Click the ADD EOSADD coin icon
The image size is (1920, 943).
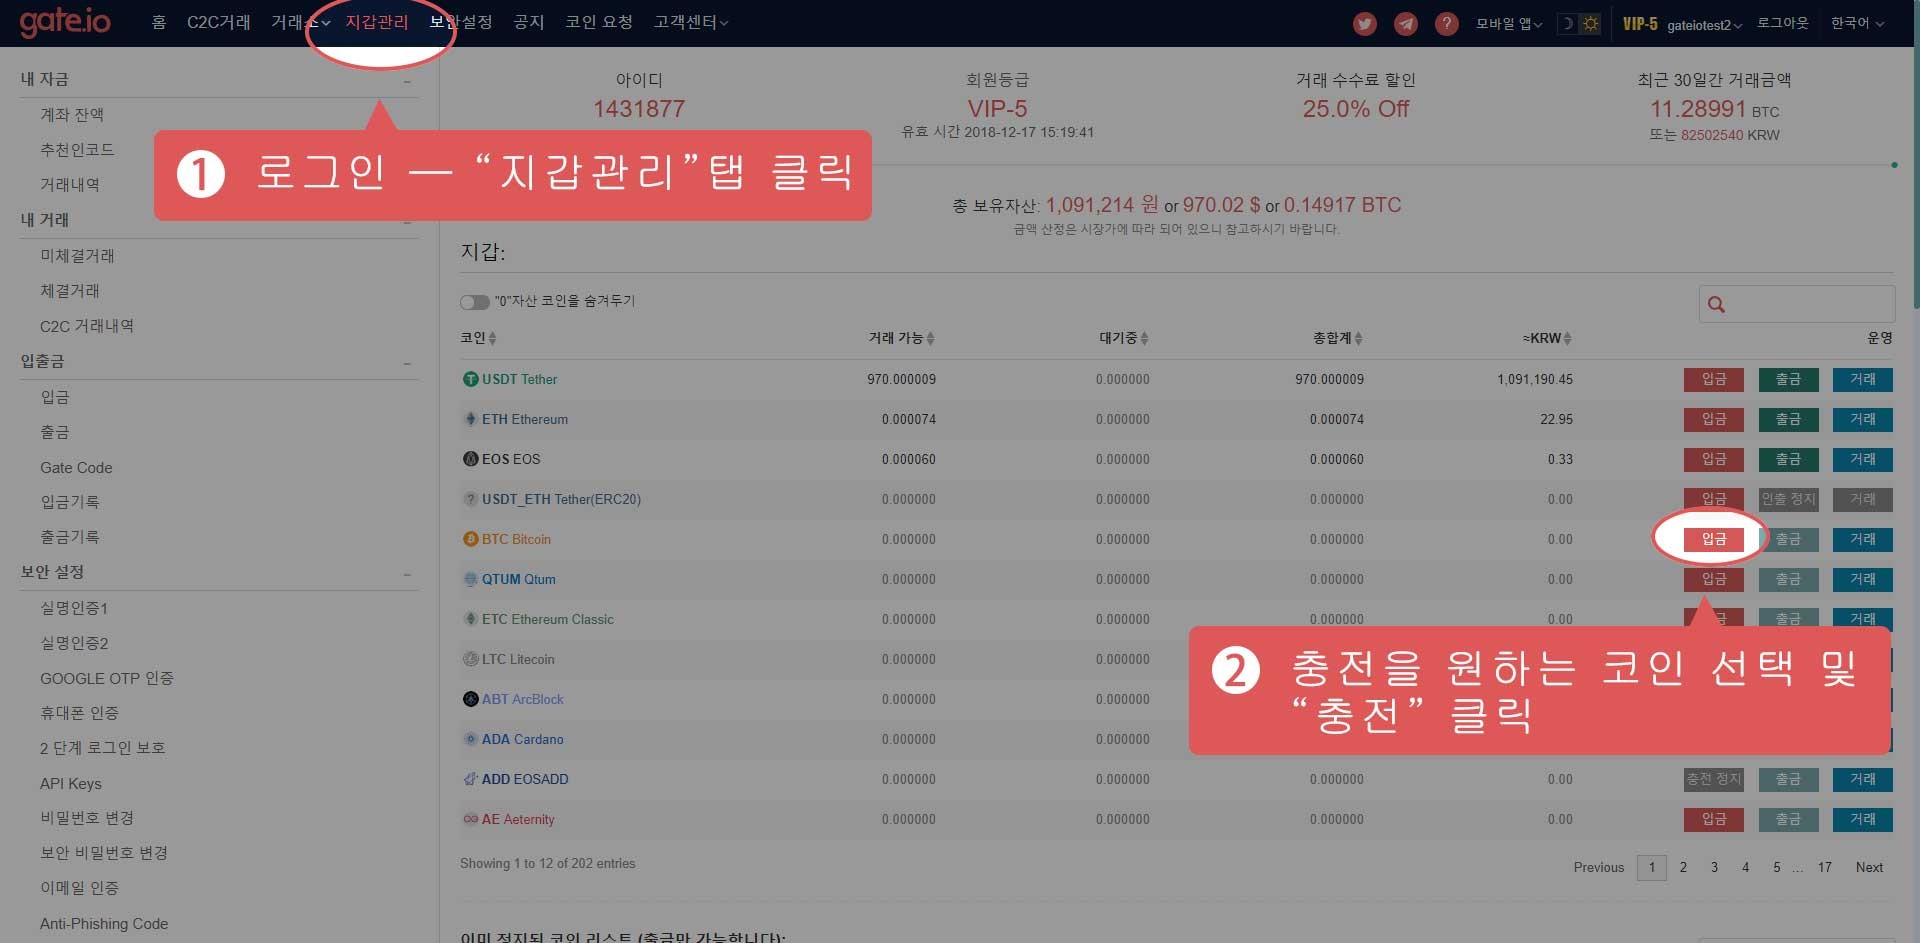tap(470, 779)
